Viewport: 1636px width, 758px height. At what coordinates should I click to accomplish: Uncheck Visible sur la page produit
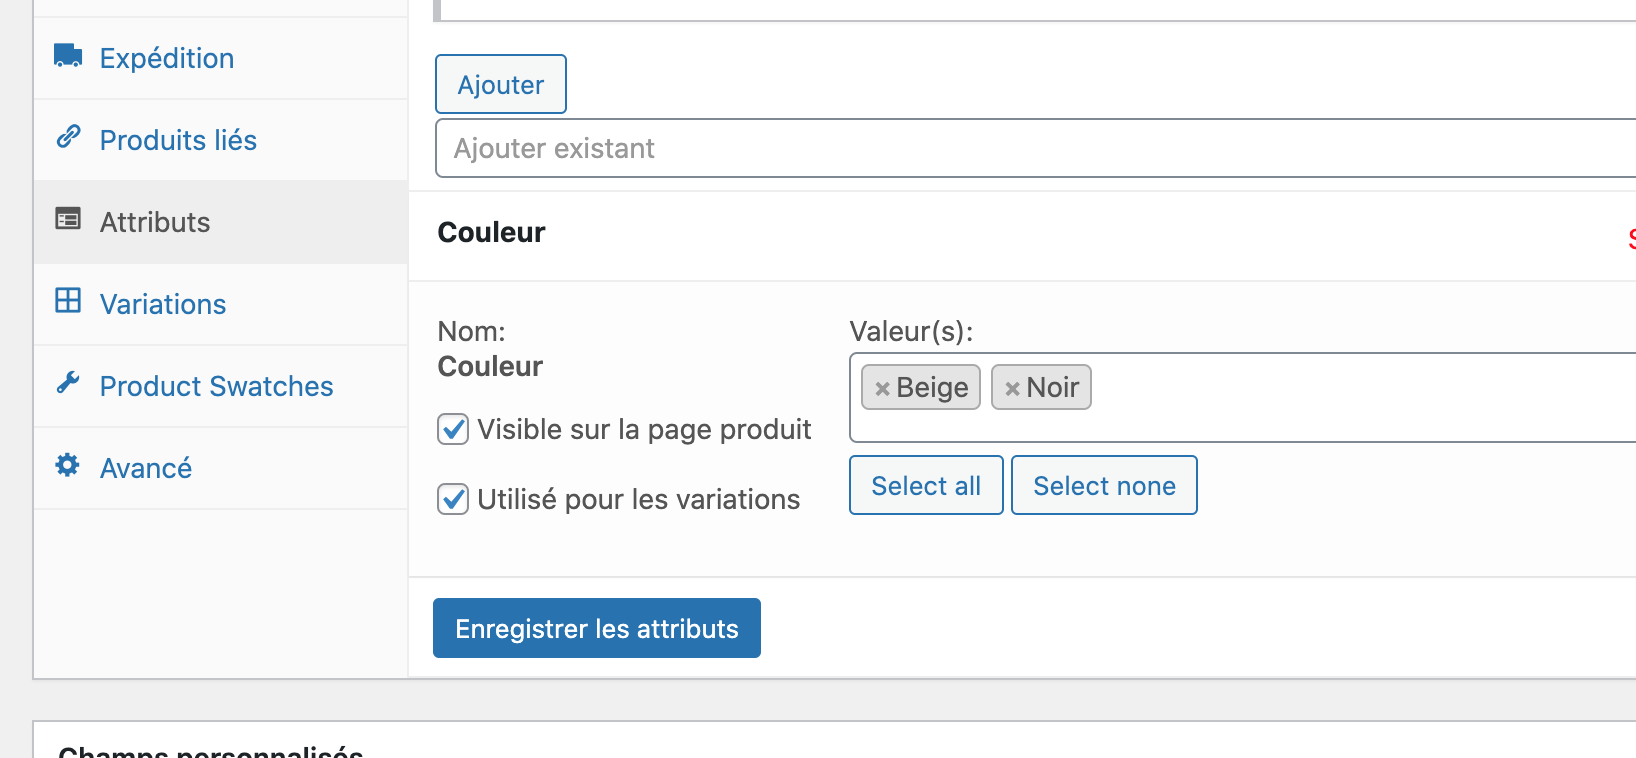pyautogui.click(x=453, y=429)
